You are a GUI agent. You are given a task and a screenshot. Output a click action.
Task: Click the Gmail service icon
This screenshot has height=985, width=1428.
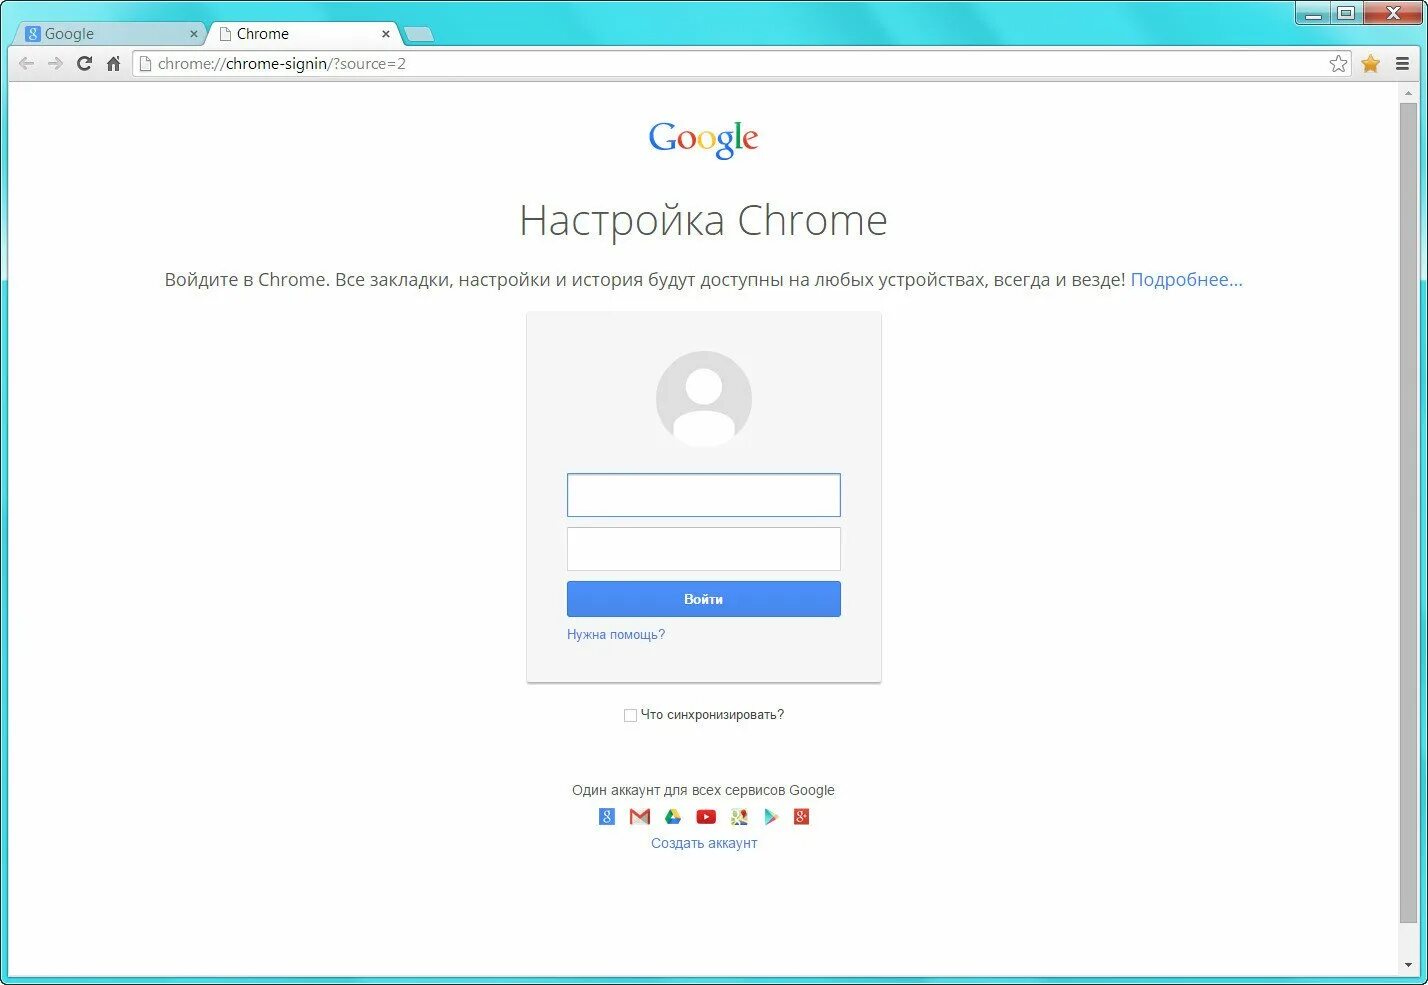click(x=640, y=817)
